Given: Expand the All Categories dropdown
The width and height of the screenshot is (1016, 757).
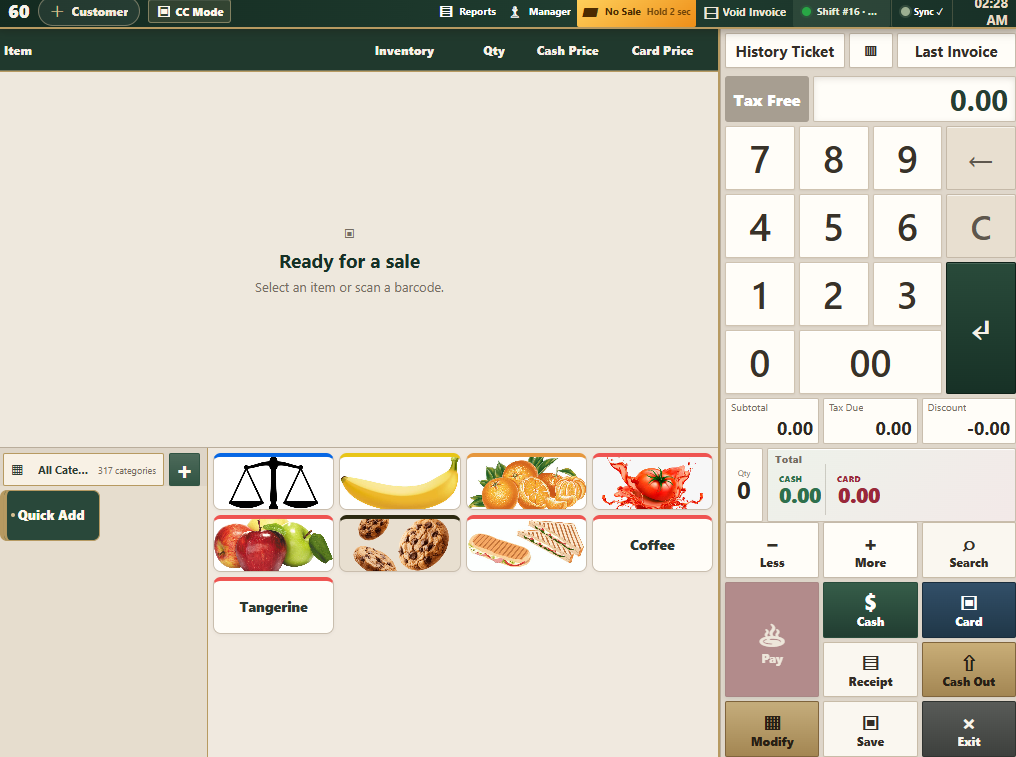Looking at the screenshot, I should [84, 471].
